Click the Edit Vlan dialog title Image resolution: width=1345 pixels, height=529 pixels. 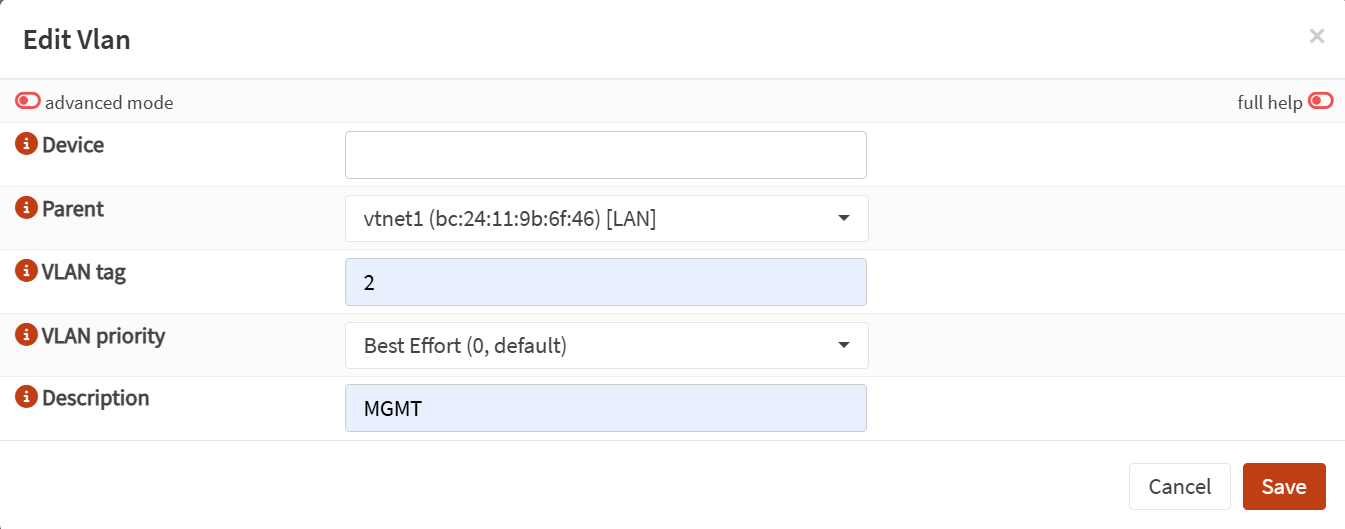(77, 40)
